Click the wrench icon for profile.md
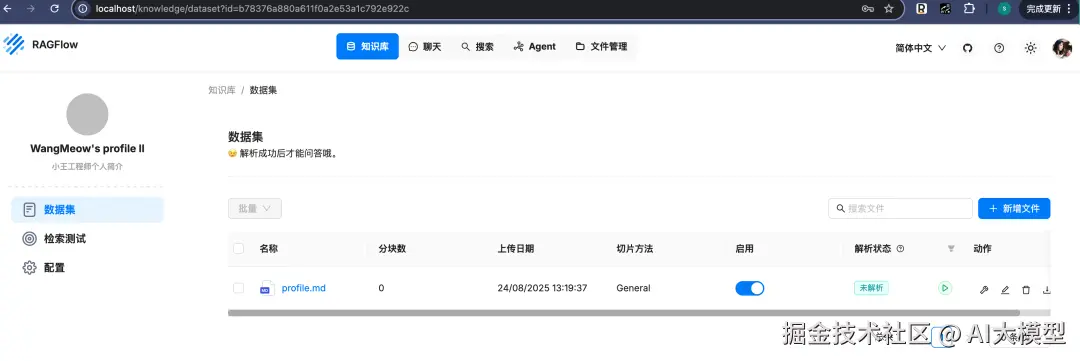 (x=984, y=290)
